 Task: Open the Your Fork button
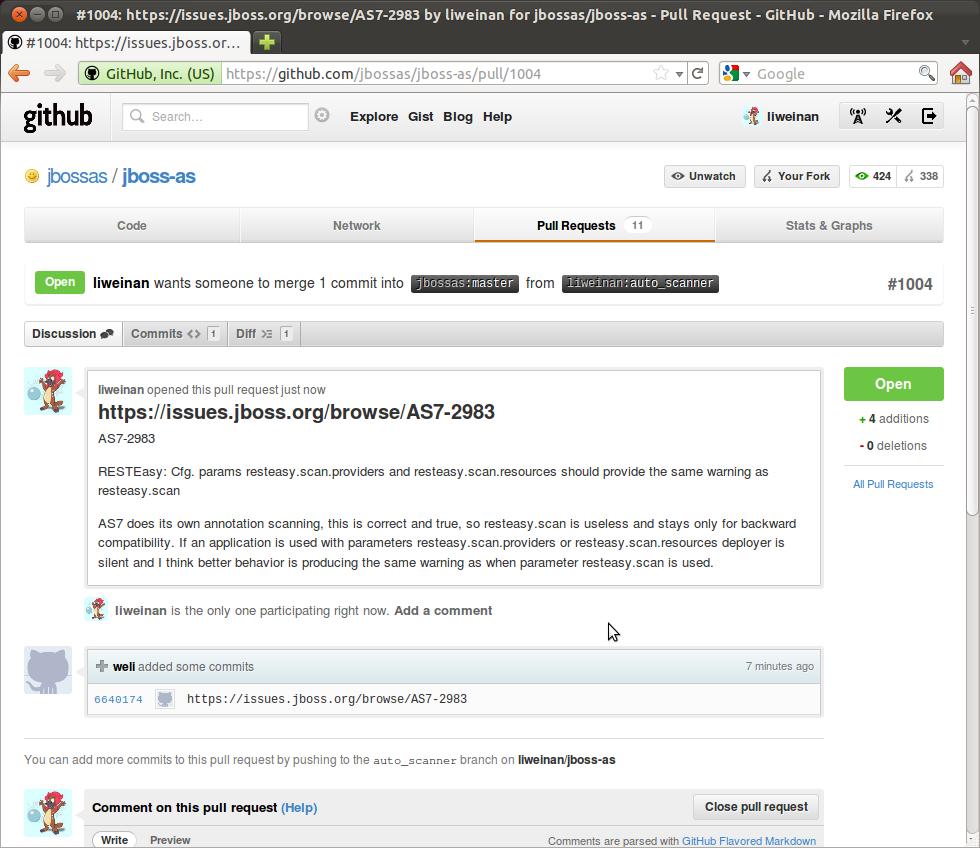point(796,176)
